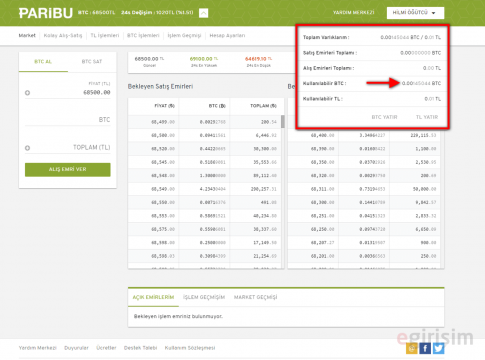Switch to the BTC SAT tab
485x360 pixels.
tap(92, 62)
